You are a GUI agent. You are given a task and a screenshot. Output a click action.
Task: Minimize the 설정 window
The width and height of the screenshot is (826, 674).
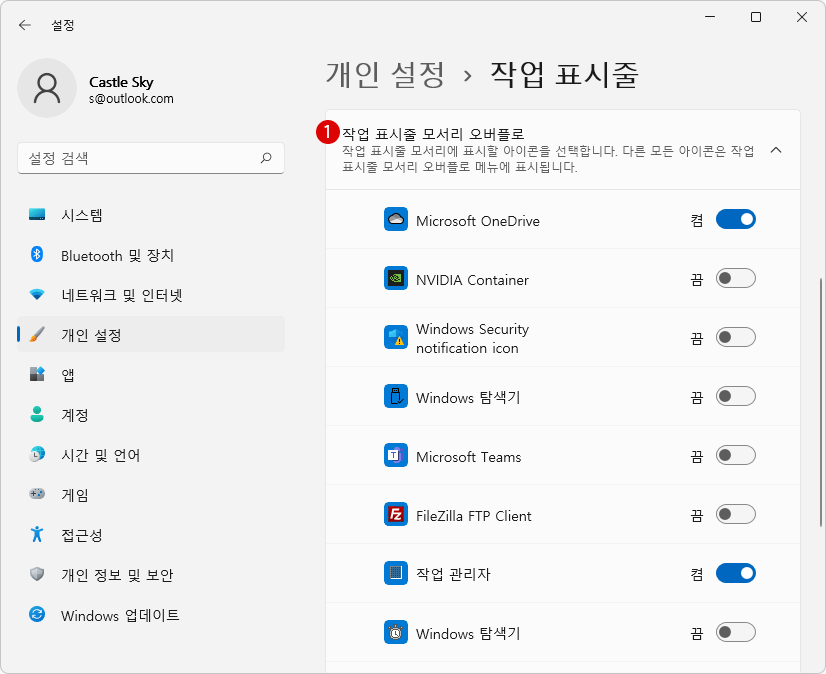[x=710, y=17]
